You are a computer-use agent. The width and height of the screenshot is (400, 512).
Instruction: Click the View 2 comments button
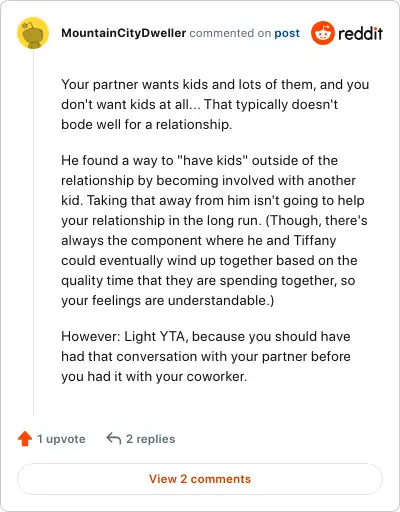tap(200, 479)
